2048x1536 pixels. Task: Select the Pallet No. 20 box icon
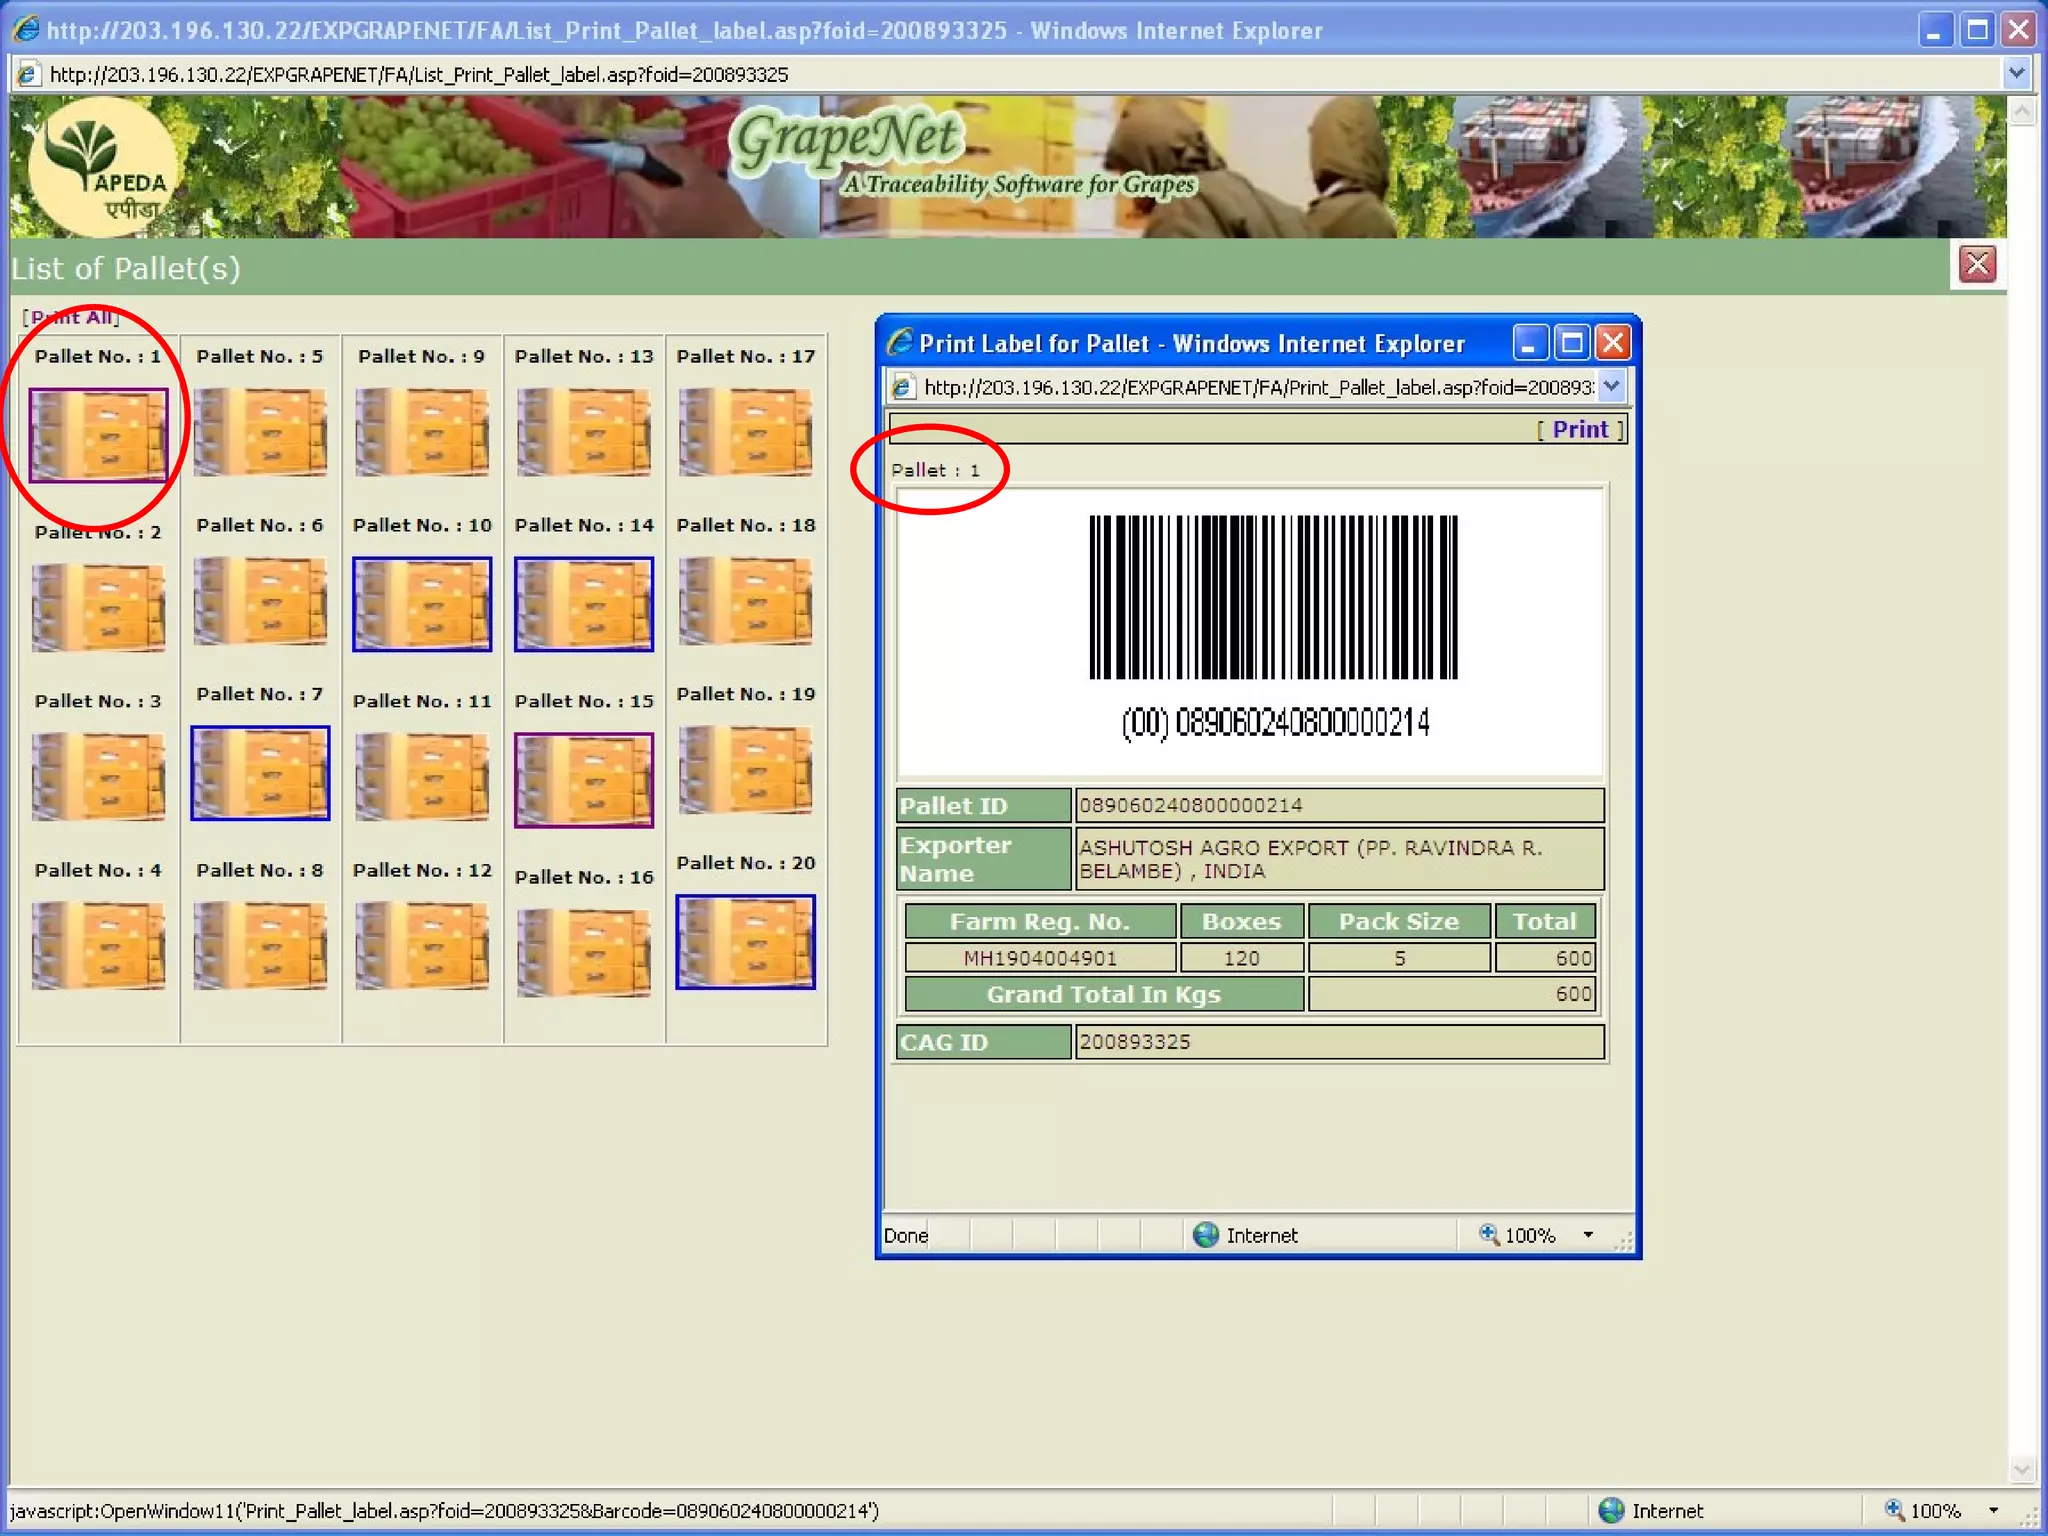[746, 942]
